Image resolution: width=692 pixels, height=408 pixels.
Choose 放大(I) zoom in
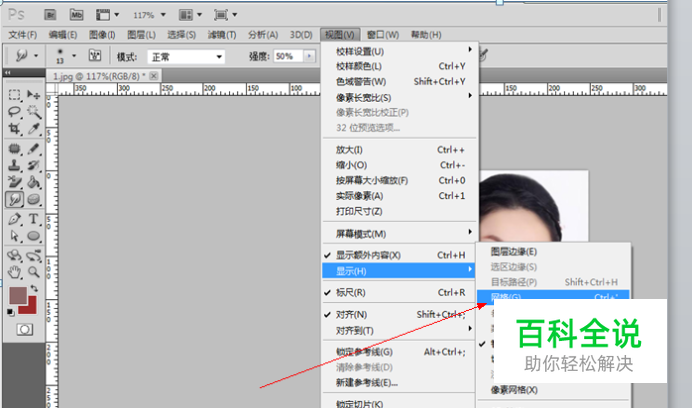point(399,150)
